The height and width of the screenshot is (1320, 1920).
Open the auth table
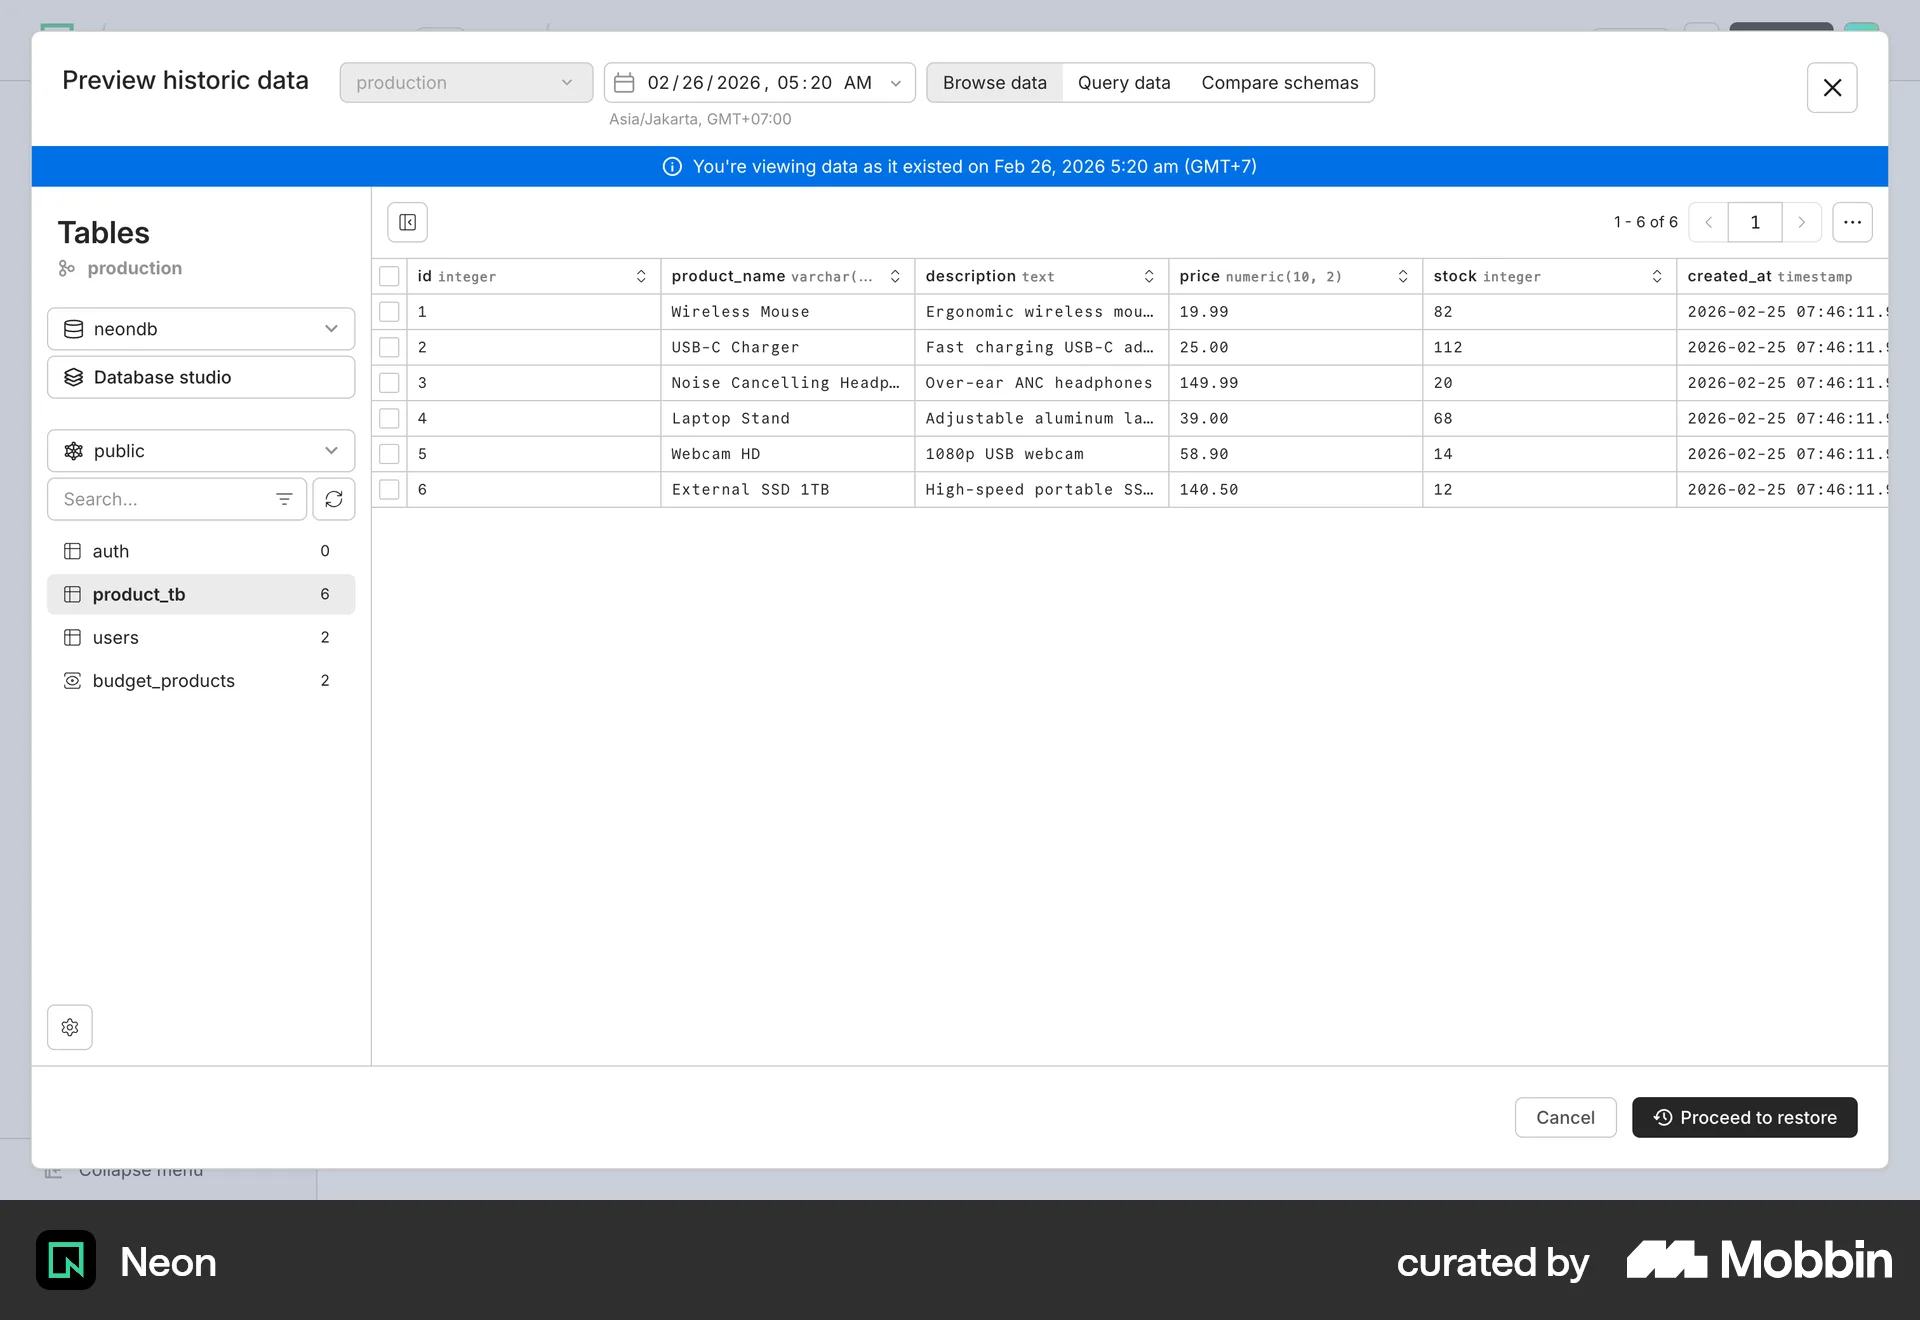pos(201,551)
